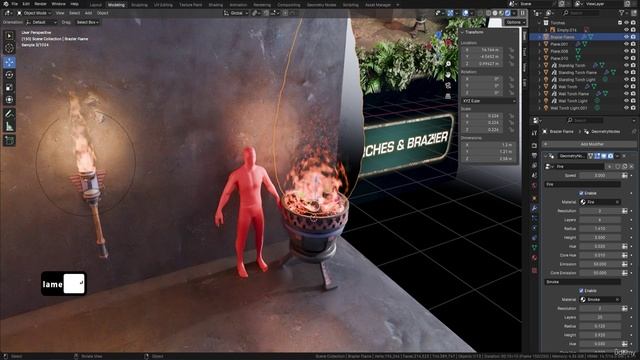Open the Object Data green triangle tab

coord(534,247)
